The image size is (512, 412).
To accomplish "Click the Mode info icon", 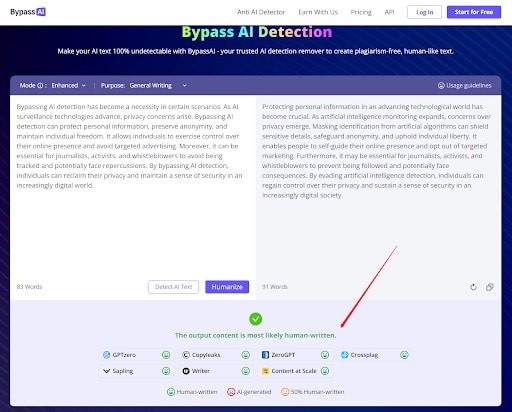I will [x=40, y=86].
